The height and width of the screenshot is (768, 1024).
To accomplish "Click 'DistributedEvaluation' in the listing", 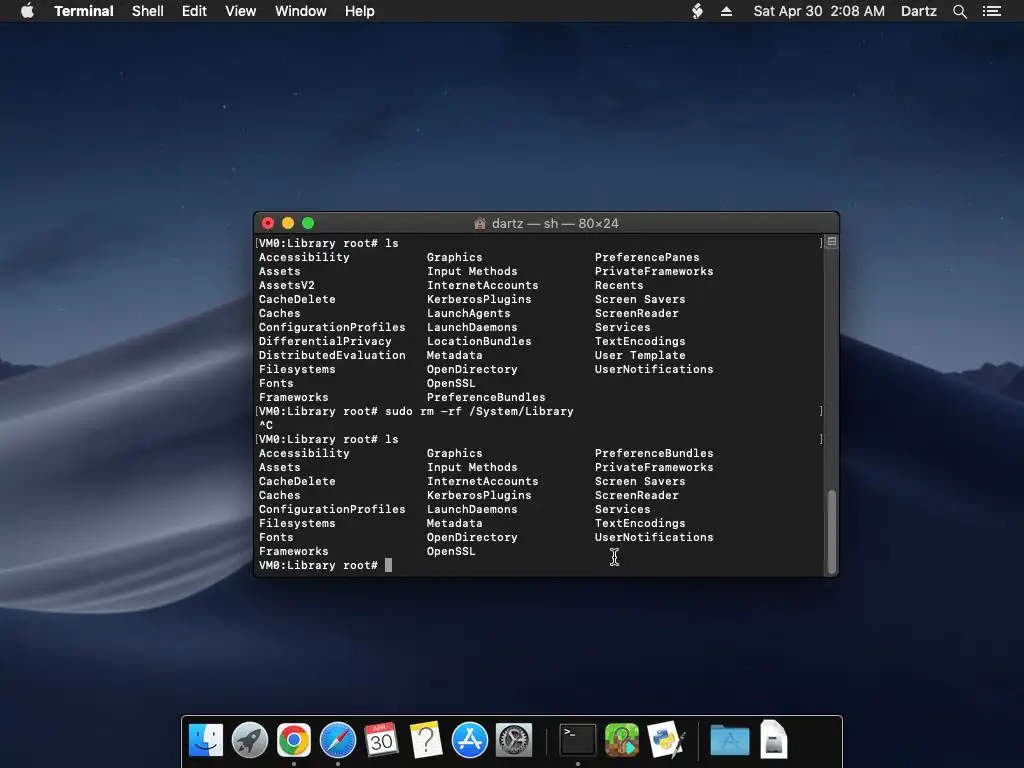I will tap(332, 355).
